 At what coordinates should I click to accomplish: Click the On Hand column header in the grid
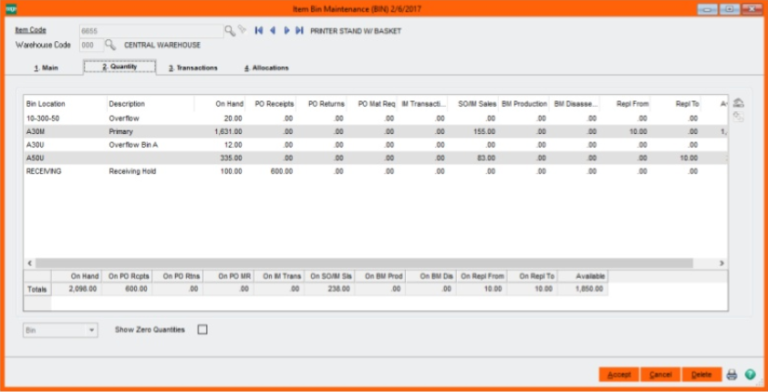click(220, 104)
